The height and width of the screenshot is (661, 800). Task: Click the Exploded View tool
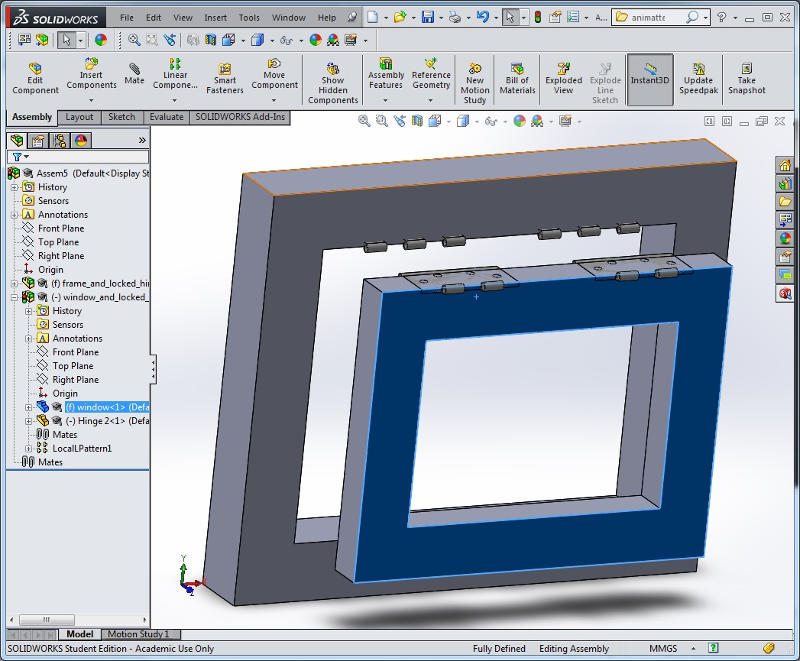pyautogui.click(x=563, y=78)
